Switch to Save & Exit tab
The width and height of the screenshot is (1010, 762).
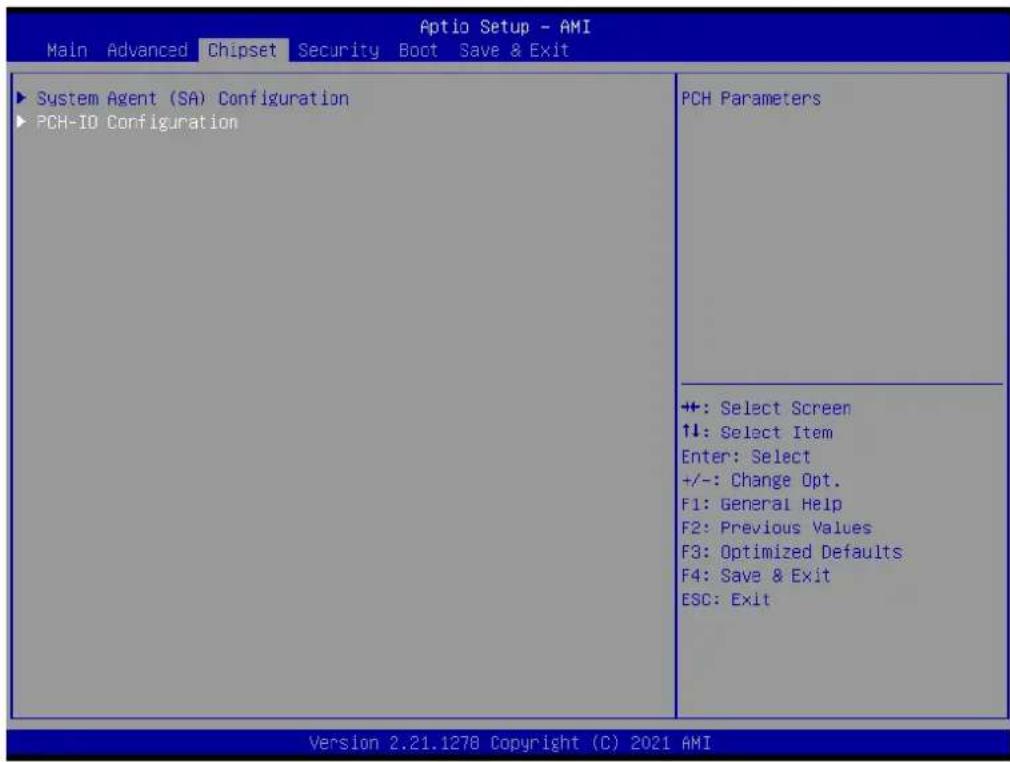pos(514,50)
